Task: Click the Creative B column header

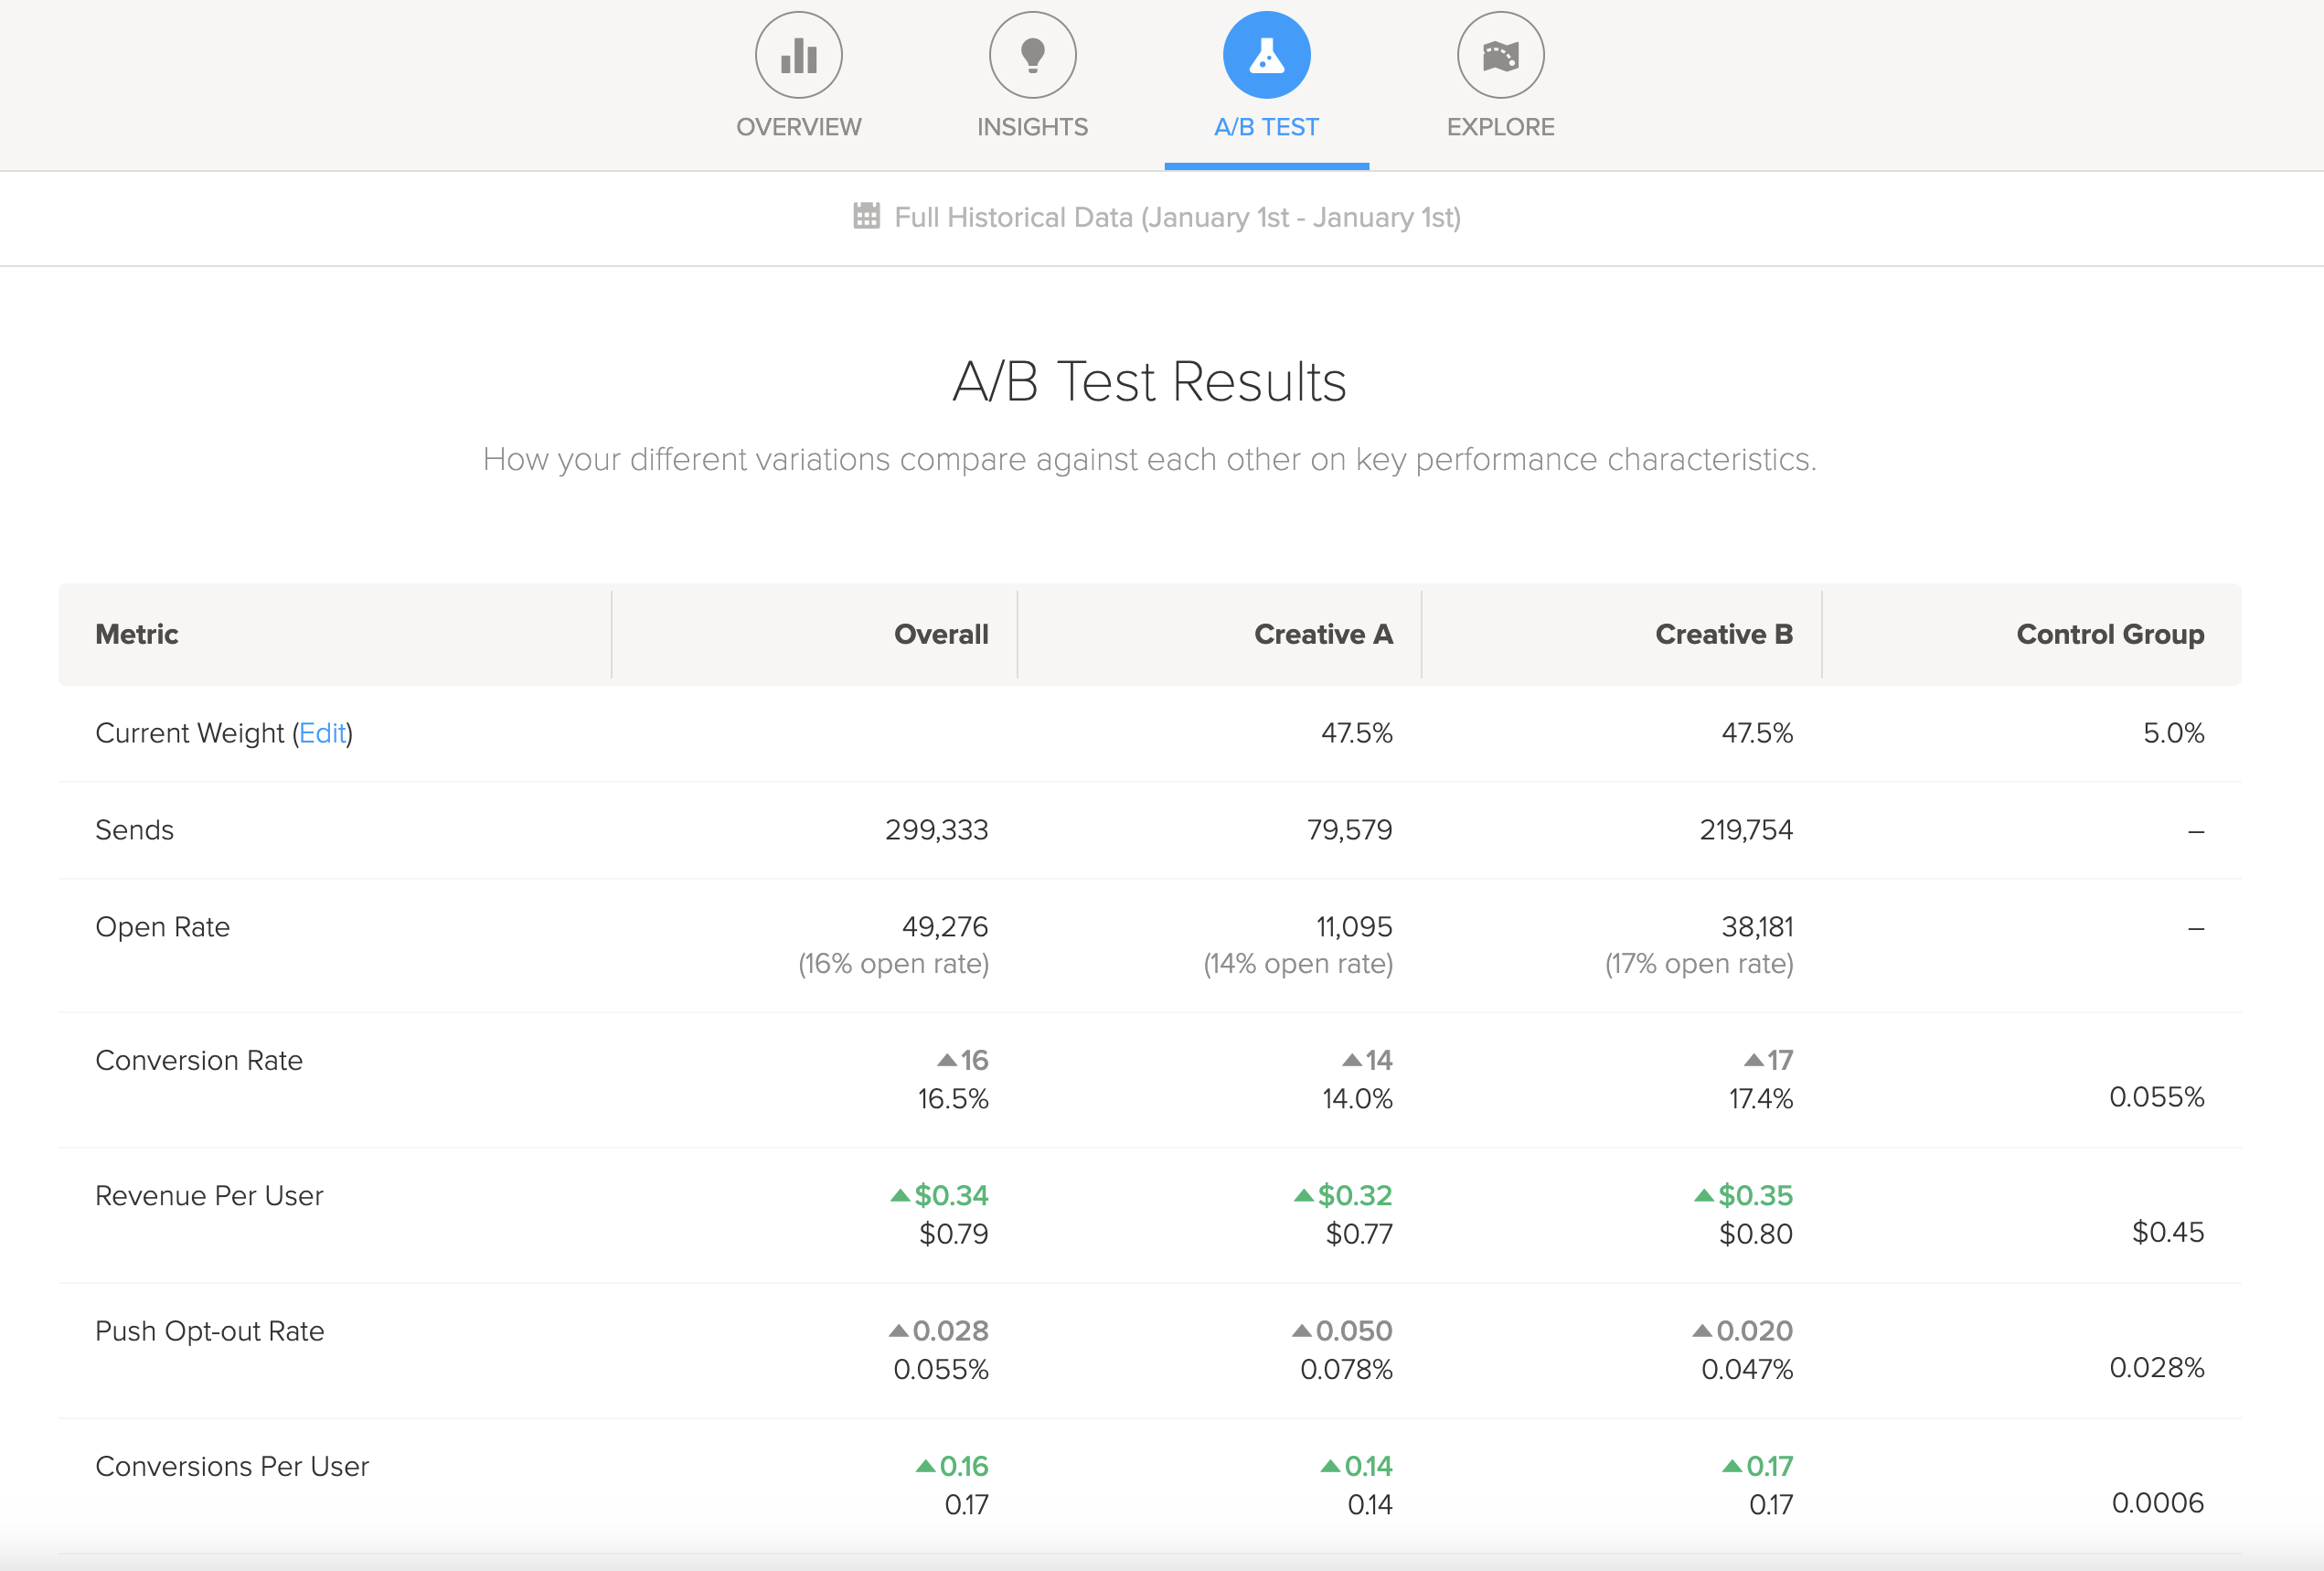Action: pyautogui.click(x=1723, y=634)
